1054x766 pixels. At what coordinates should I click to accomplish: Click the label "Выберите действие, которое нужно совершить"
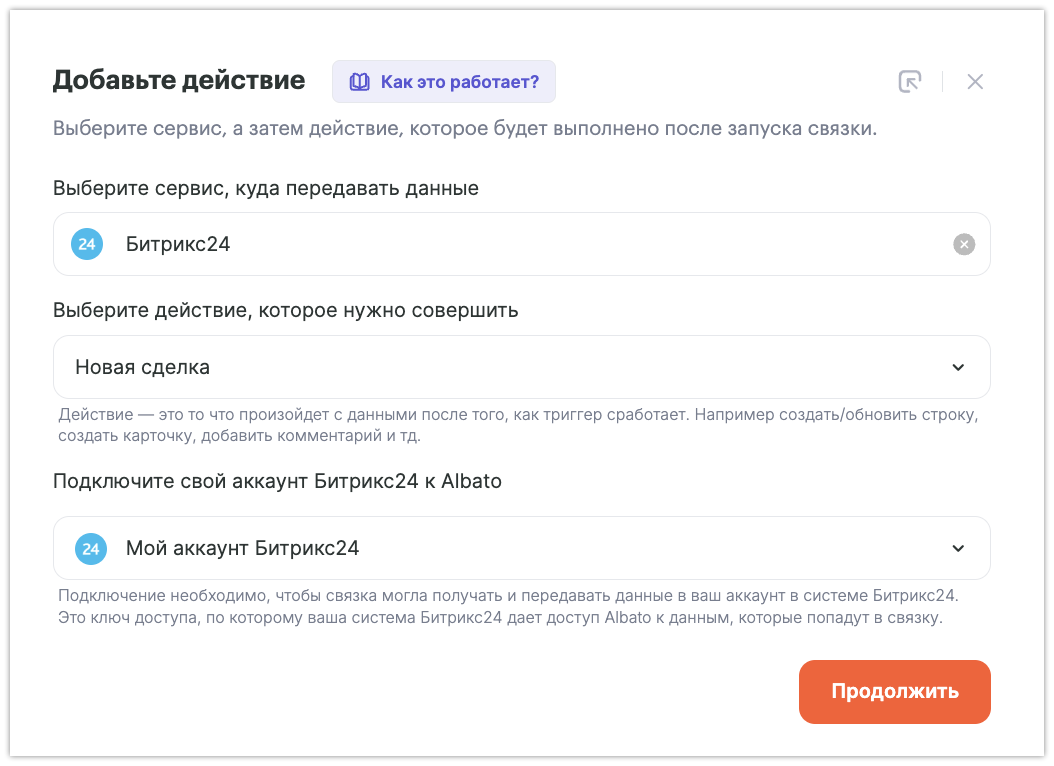[286, 310]
